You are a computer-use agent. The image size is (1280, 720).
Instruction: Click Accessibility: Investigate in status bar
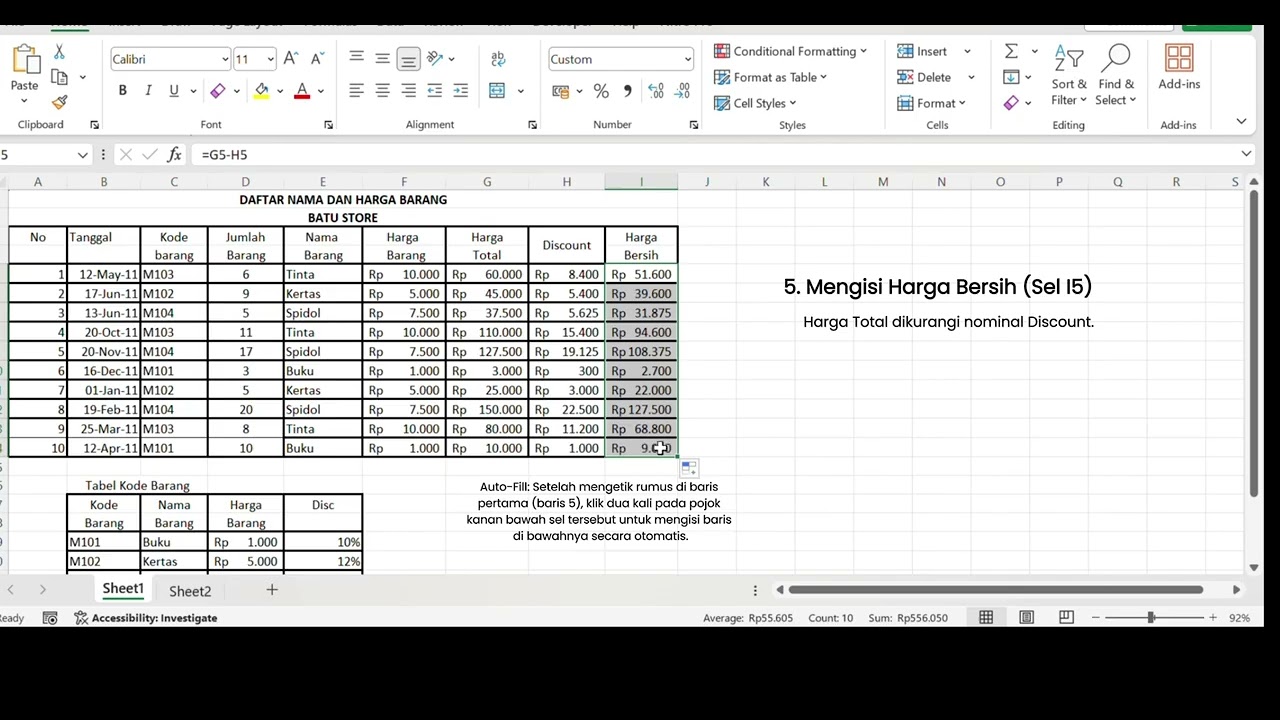146,618
